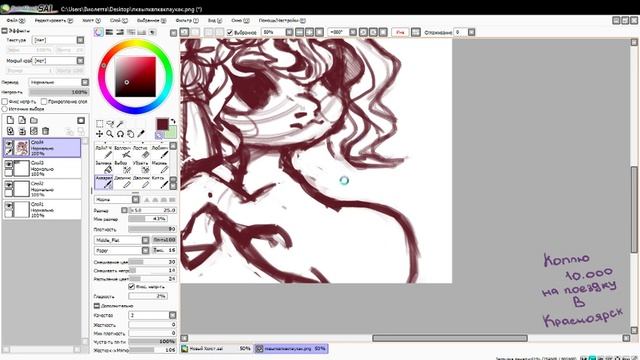640x360 pixels.
Task: Open the Middle_Flat brush shape dropdown
Action: pos(145,240)
